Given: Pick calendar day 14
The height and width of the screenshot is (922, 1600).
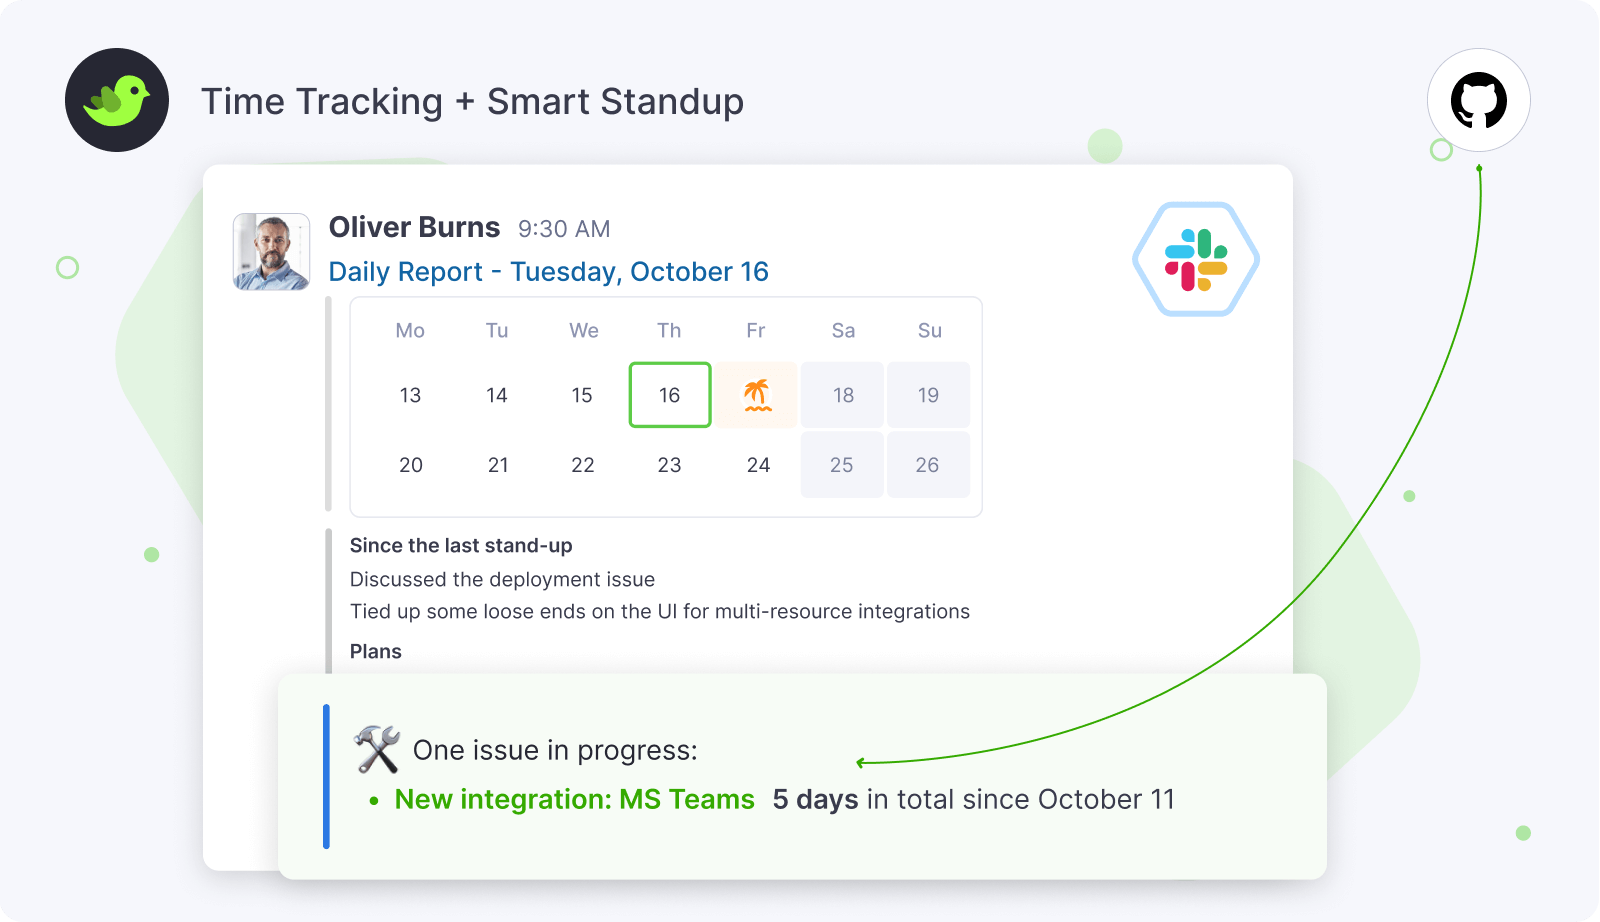Looking at the screenshot, I should [x=497, y=395].
